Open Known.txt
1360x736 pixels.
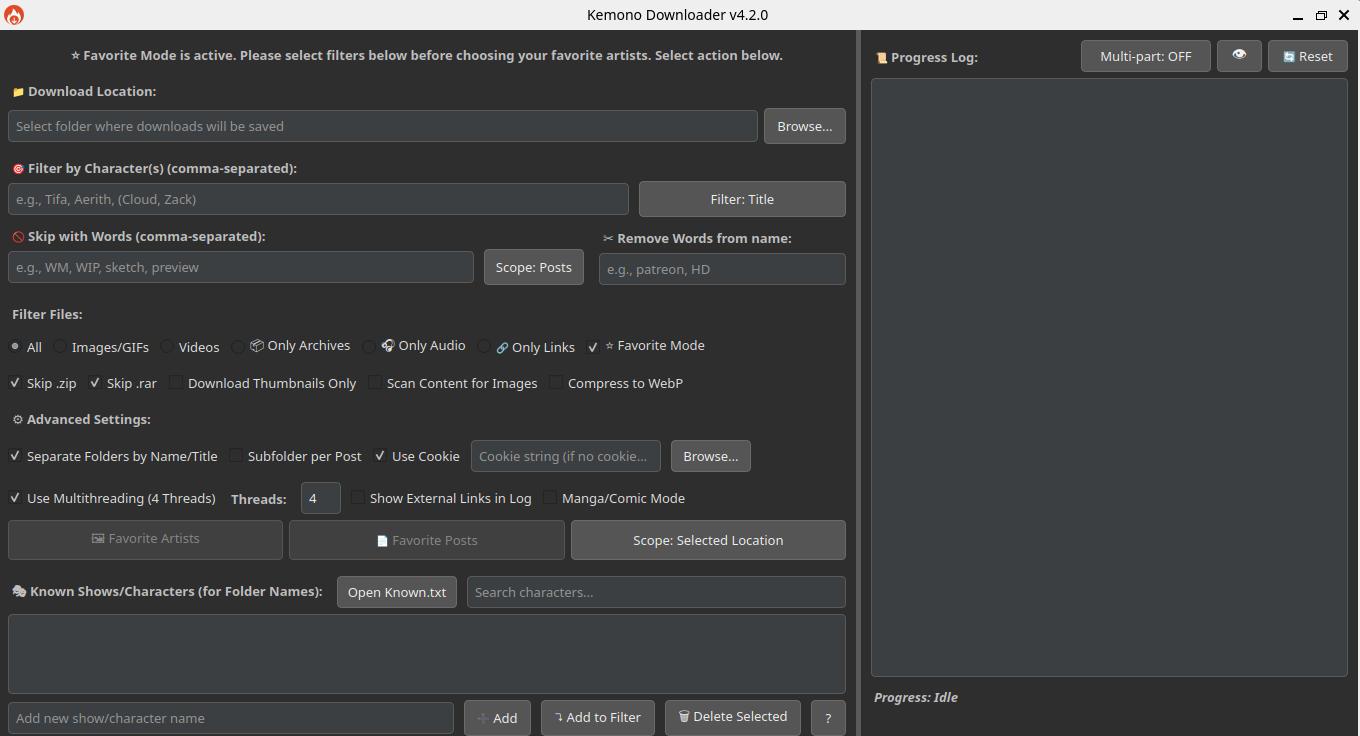397,591
